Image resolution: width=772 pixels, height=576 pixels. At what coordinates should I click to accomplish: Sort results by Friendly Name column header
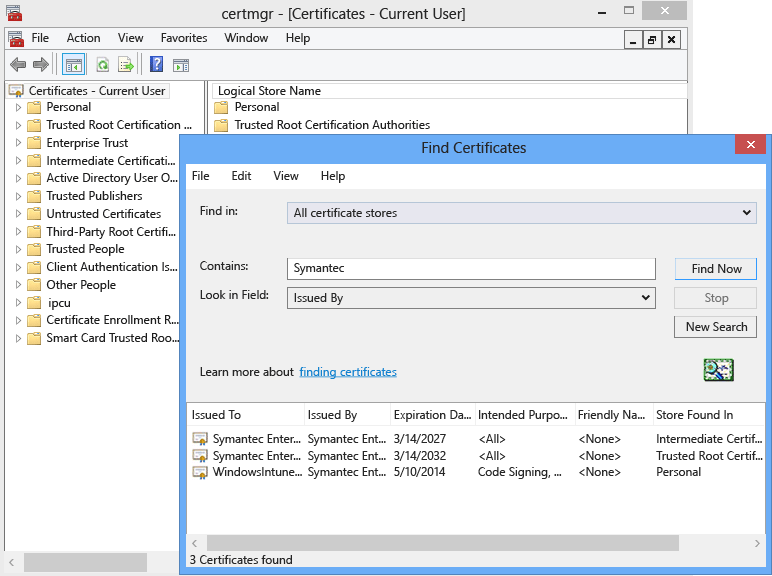tap(614, 415)
